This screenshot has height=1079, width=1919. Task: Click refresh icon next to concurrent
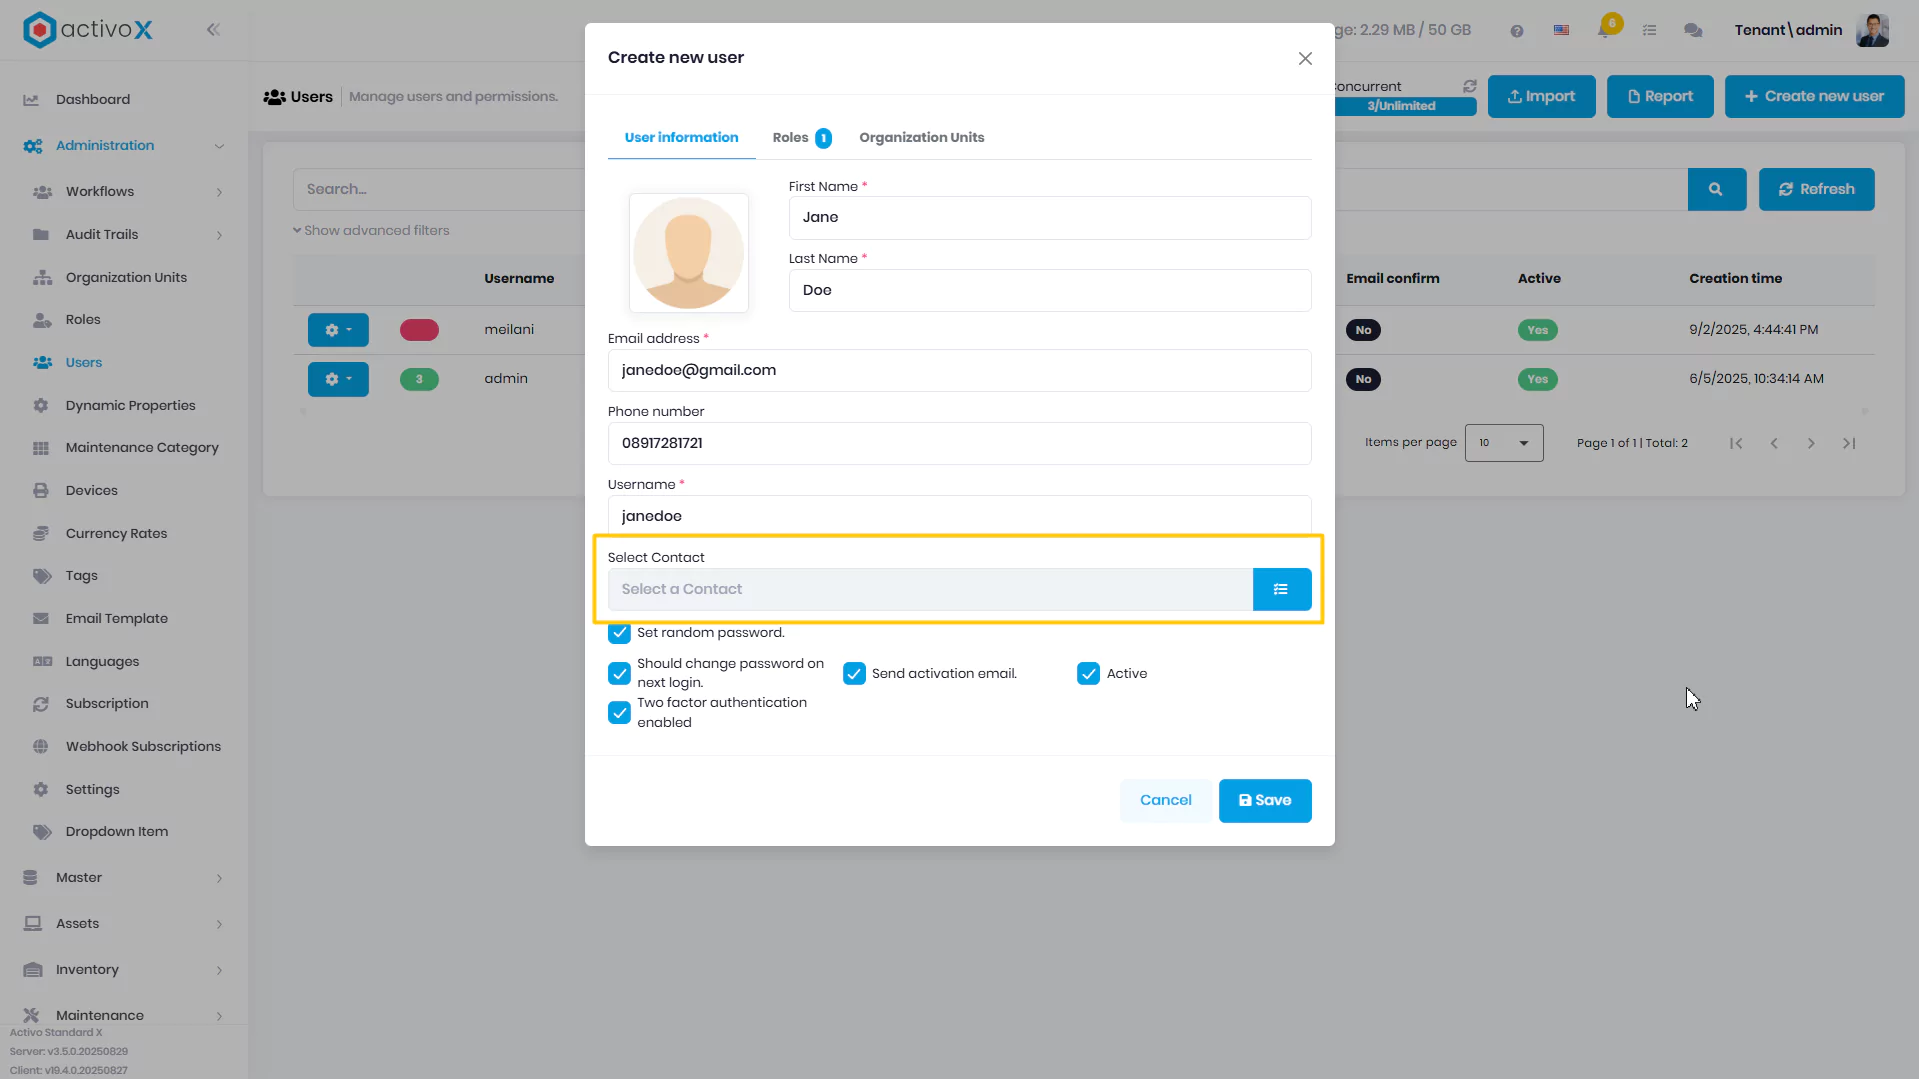point(1470,86)
